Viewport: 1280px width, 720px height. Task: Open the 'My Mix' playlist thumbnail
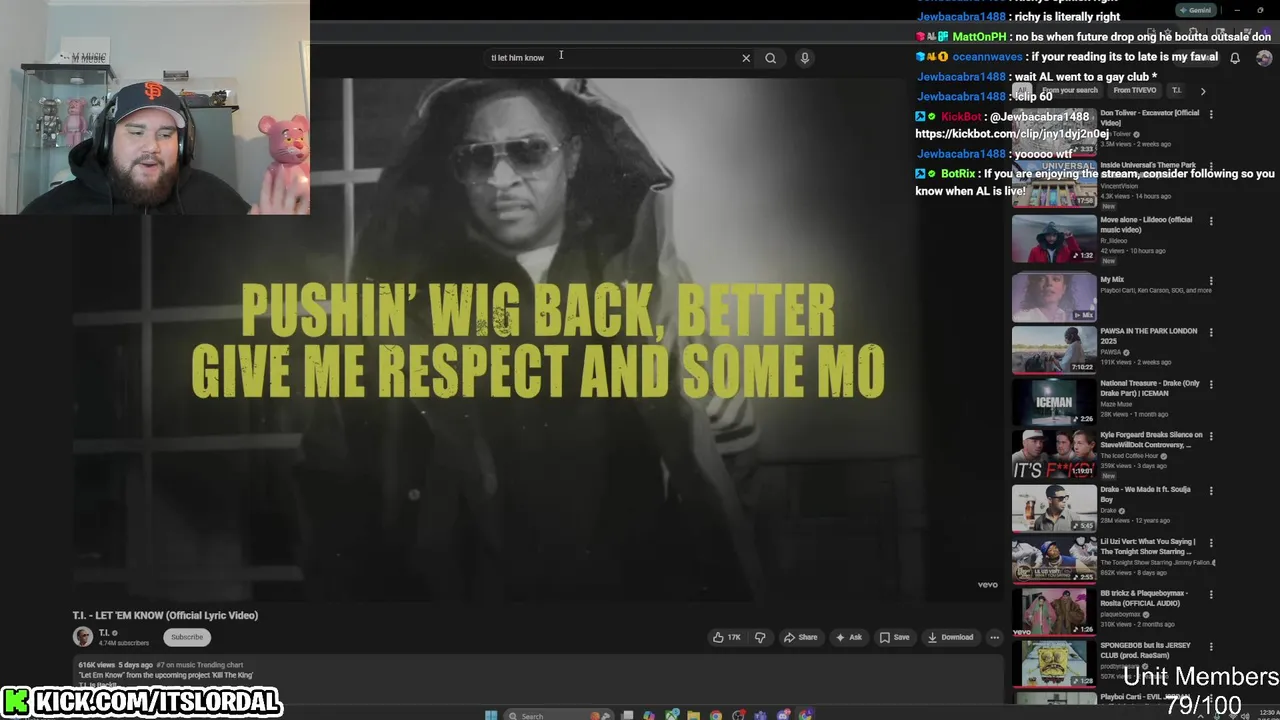tap(1054, 297)
